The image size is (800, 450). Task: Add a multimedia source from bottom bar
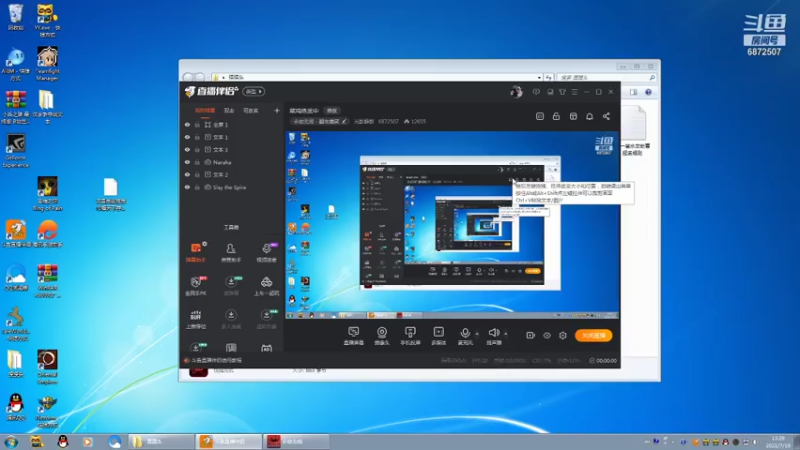pos(438,336)
